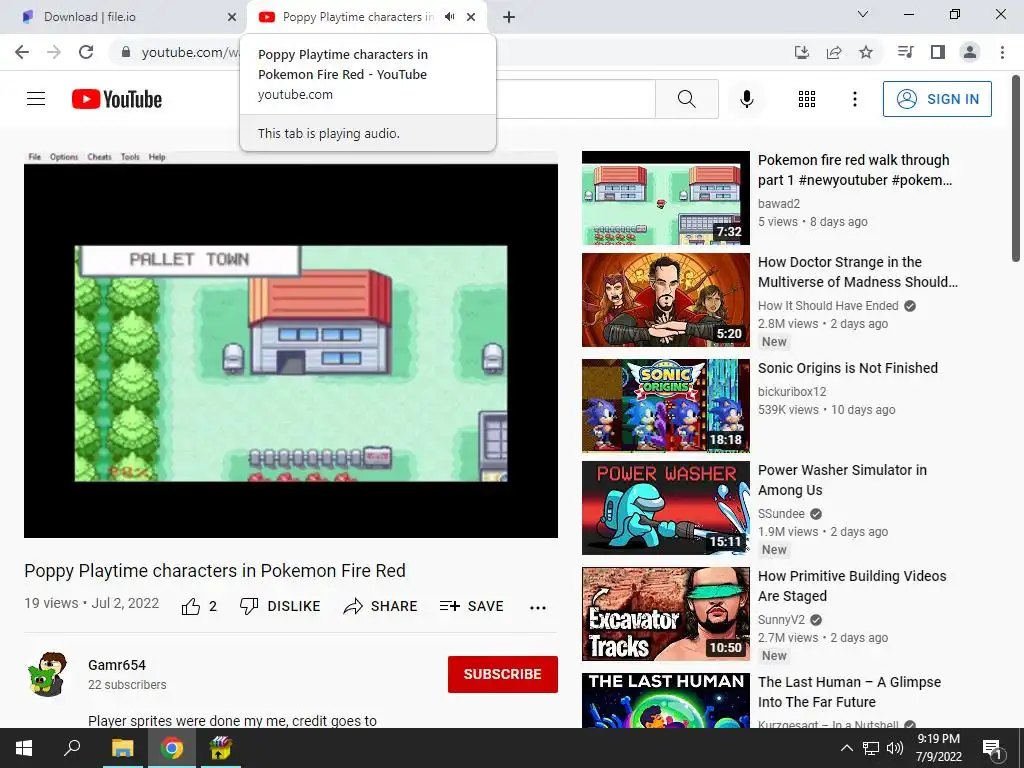Click the YouTube search magnifier button
Viewport: 1024px width, 768px height.
[686, 99]
